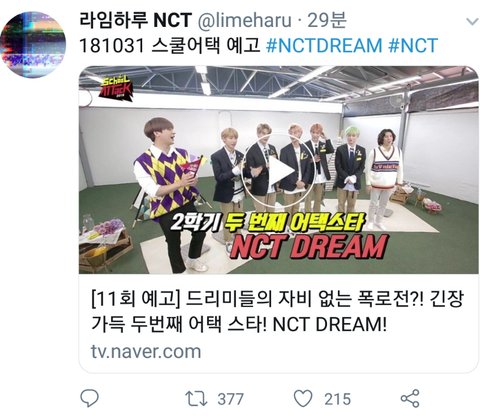The width and height of the screenshot is (480, 416).
Task: Expand the tweet options chevron
Action: [x=472, y=22]
